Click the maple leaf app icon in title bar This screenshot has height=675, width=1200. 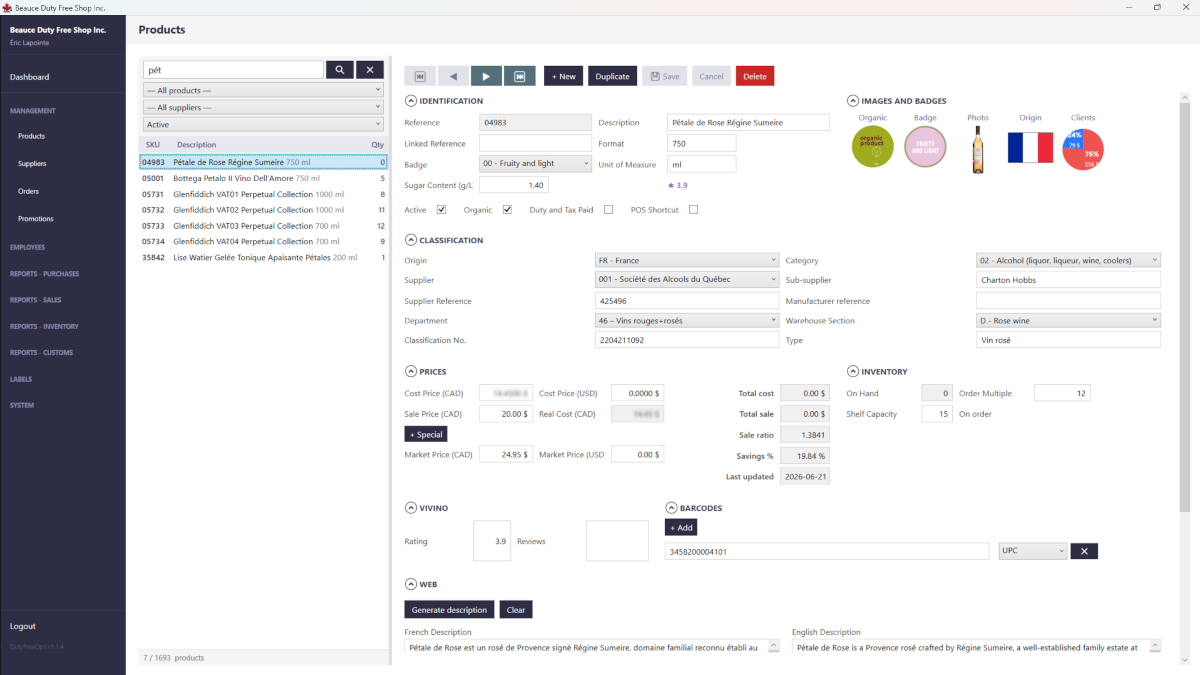tap(6, 7)
